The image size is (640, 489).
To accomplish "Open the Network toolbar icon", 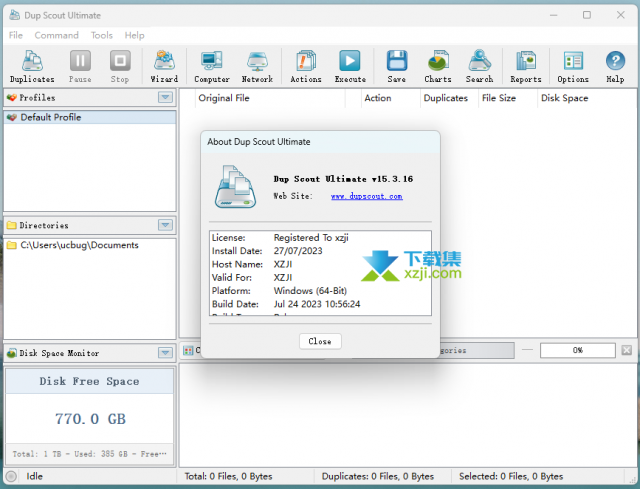I will click(257, 61).
